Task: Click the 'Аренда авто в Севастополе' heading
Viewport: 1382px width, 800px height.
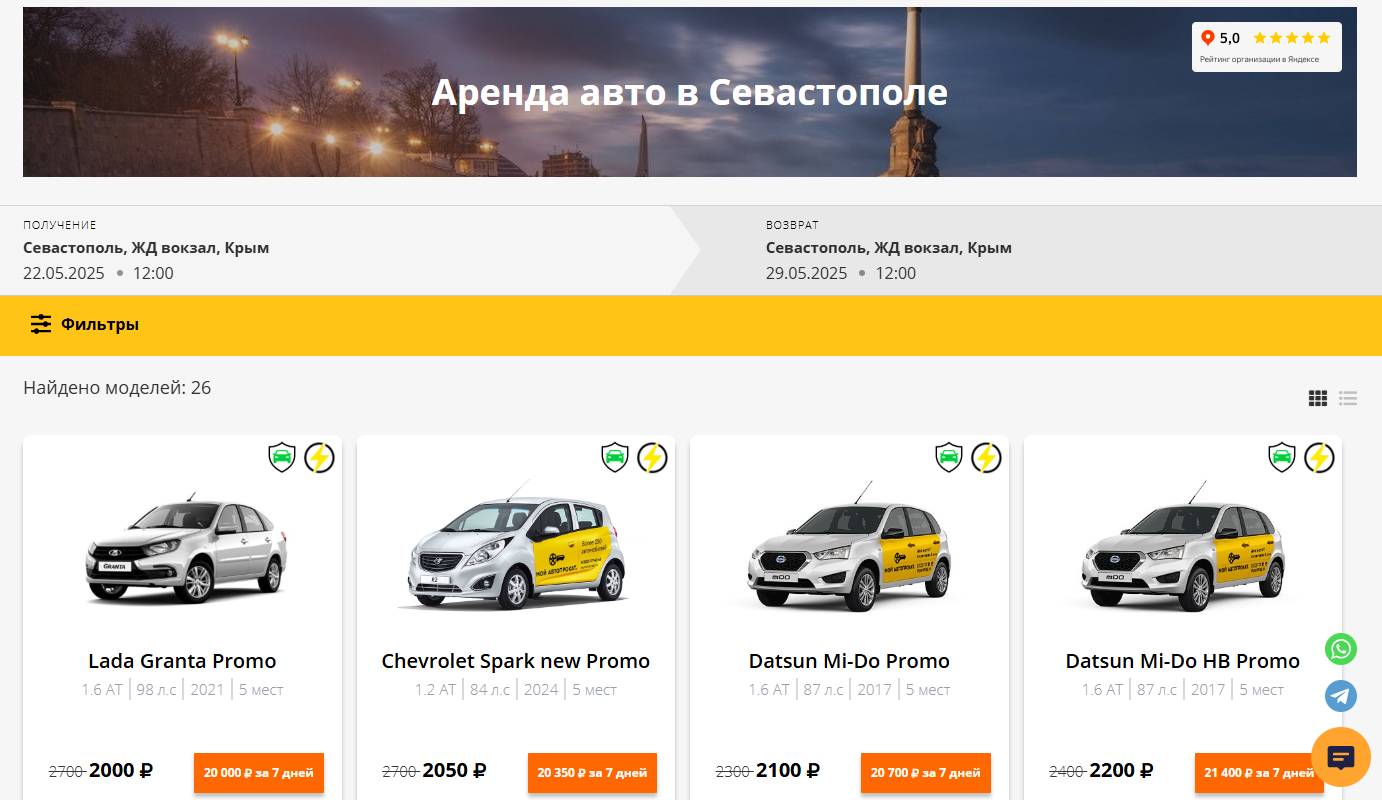Action: pos(690,92)
